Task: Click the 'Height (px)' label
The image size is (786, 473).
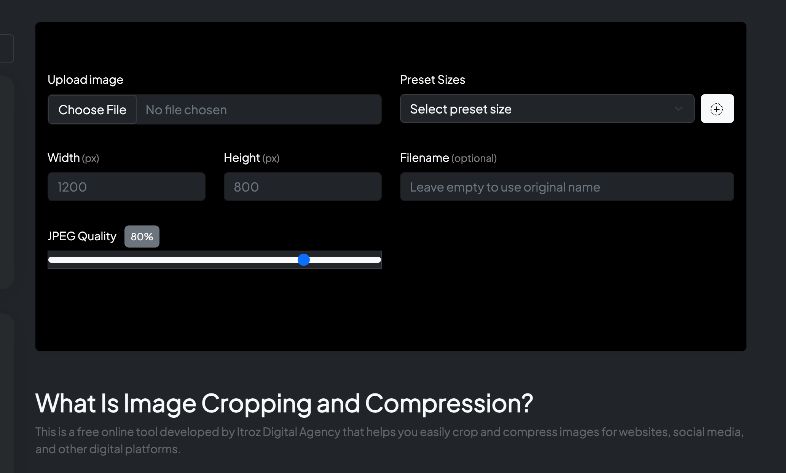Action: (251, 158)
